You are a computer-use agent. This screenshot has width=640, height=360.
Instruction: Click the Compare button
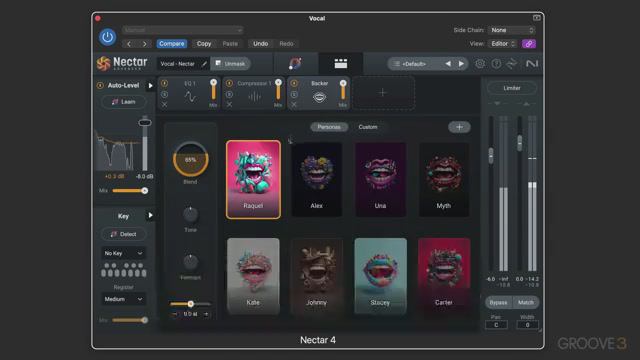coord(171,44)
